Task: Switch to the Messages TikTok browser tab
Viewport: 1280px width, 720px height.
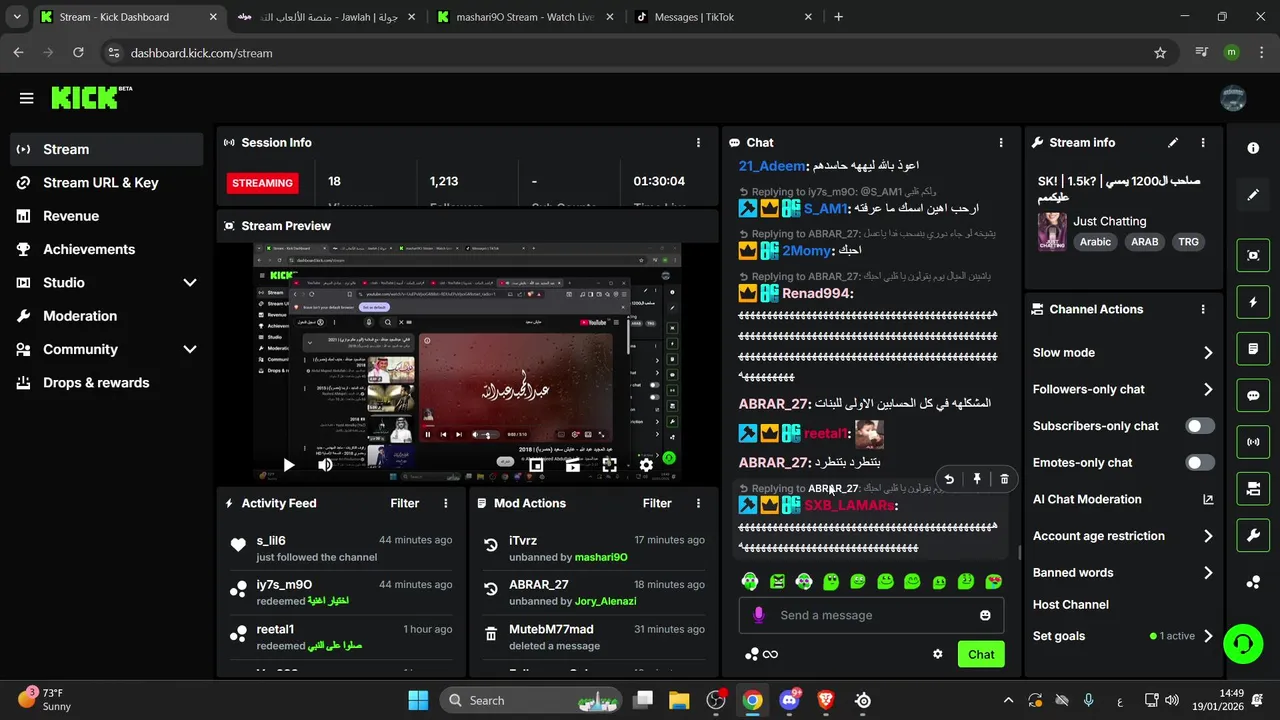Action: click(720, 17)
